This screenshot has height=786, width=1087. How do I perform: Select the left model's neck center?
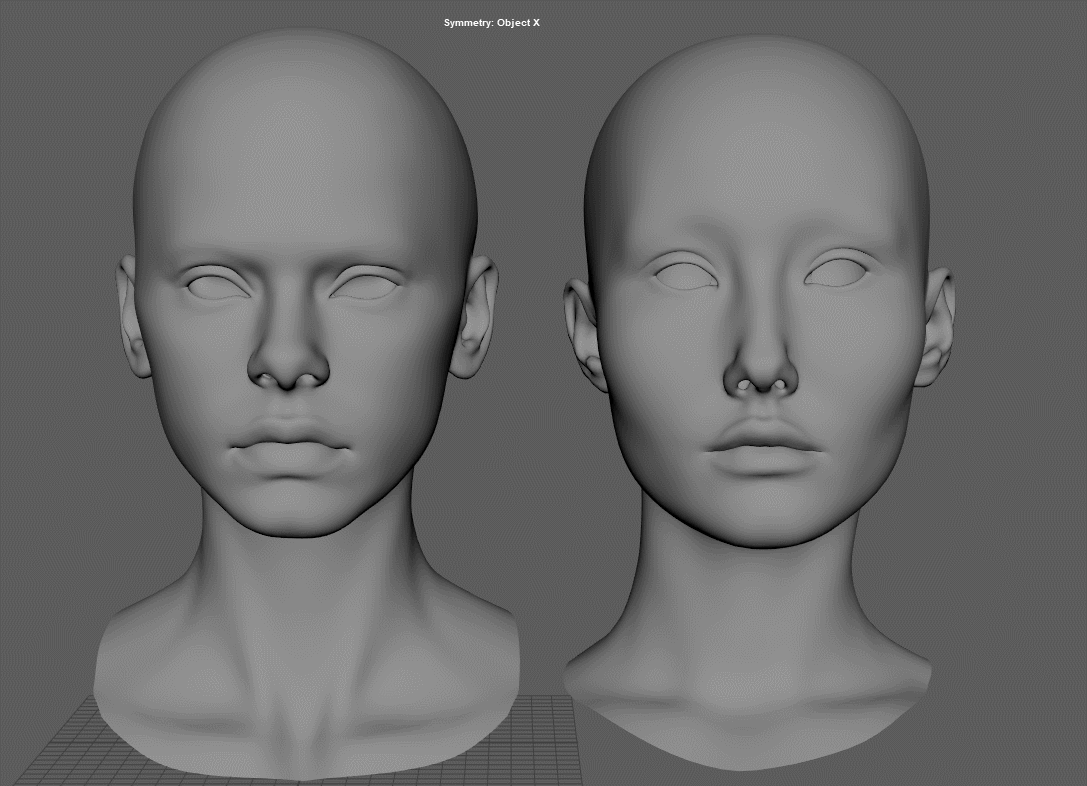pos(303,589)
